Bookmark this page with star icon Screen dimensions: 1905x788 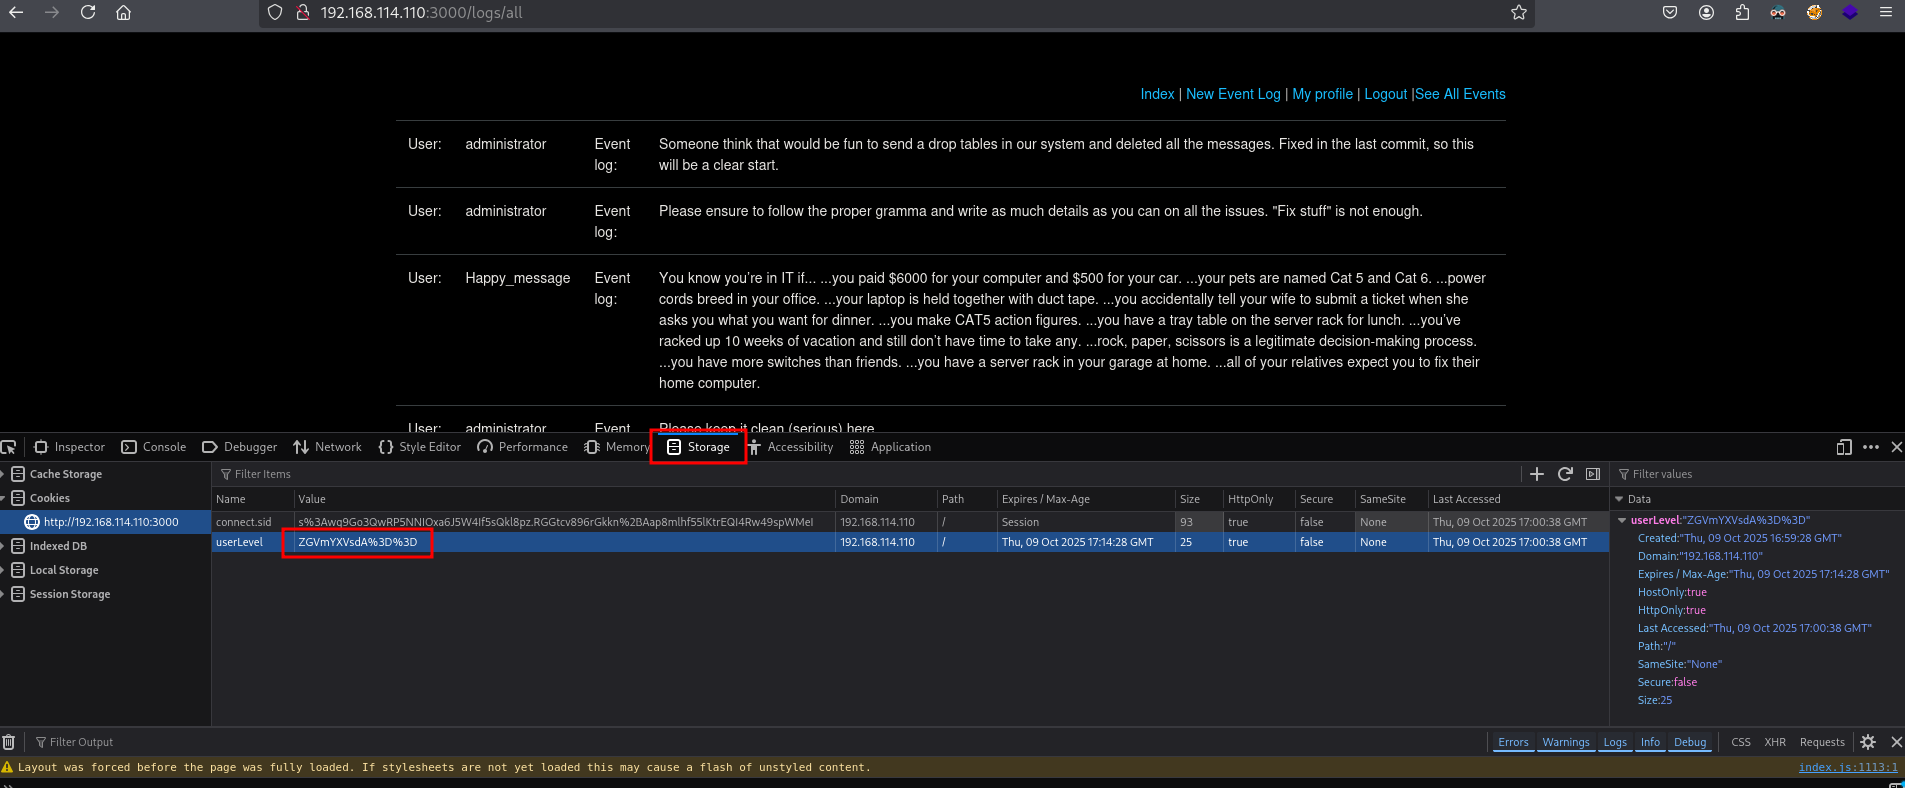[1518, 13]
